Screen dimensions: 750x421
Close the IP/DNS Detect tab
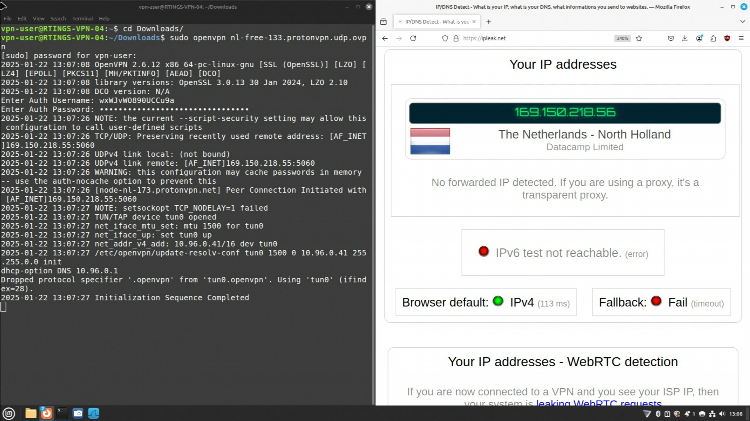tap(474, 22)
